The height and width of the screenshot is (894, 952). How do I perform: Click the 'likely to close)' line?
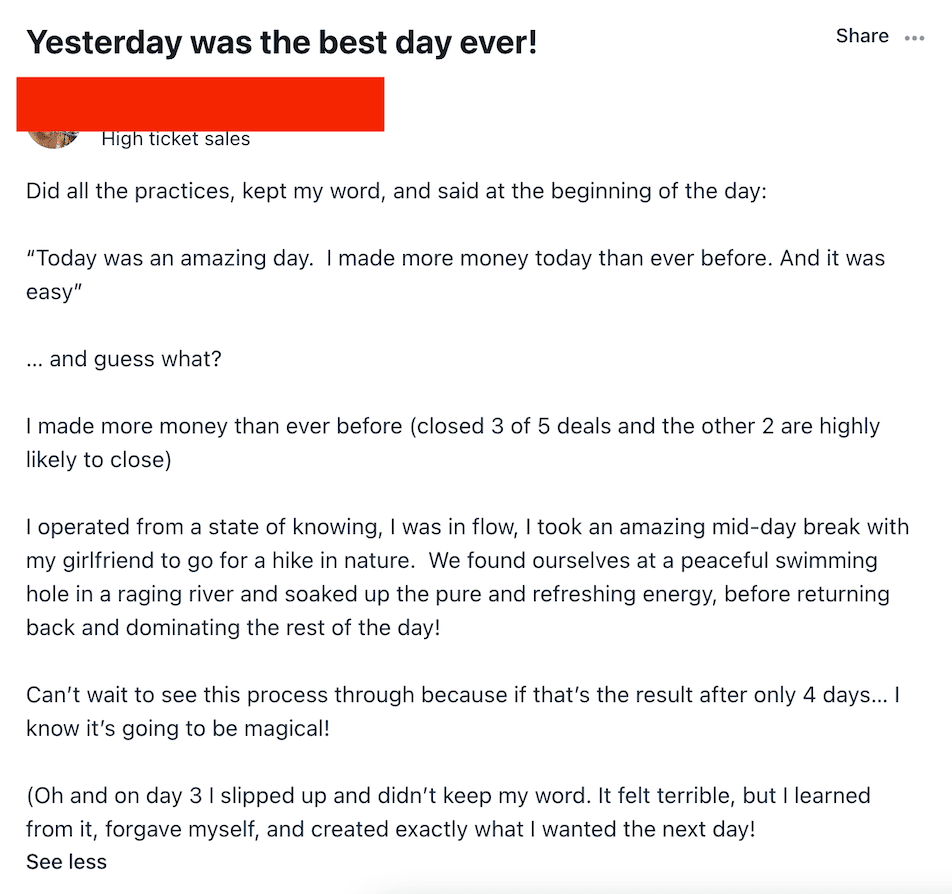99,460
